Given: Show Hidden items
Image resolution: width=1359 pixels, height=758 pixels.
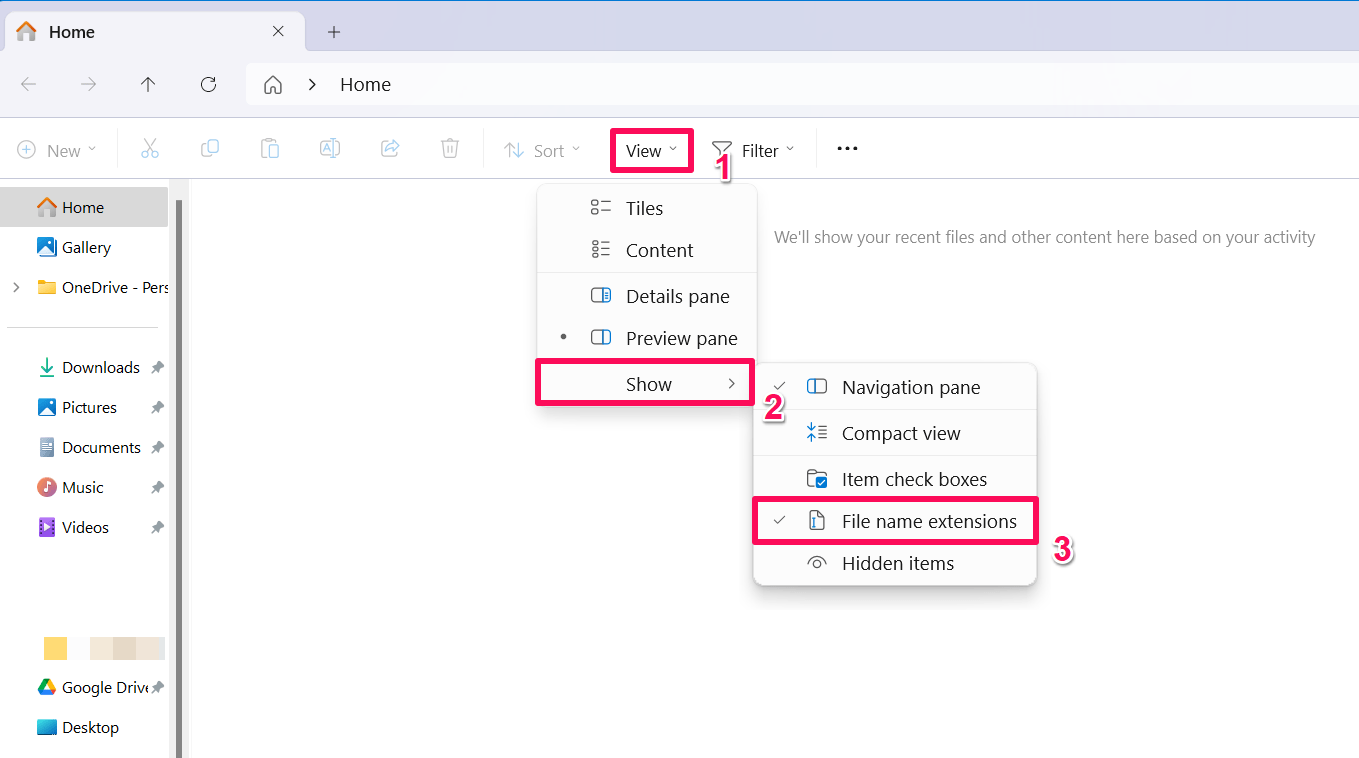Looking at the screenshot, I should coord(895,563).
